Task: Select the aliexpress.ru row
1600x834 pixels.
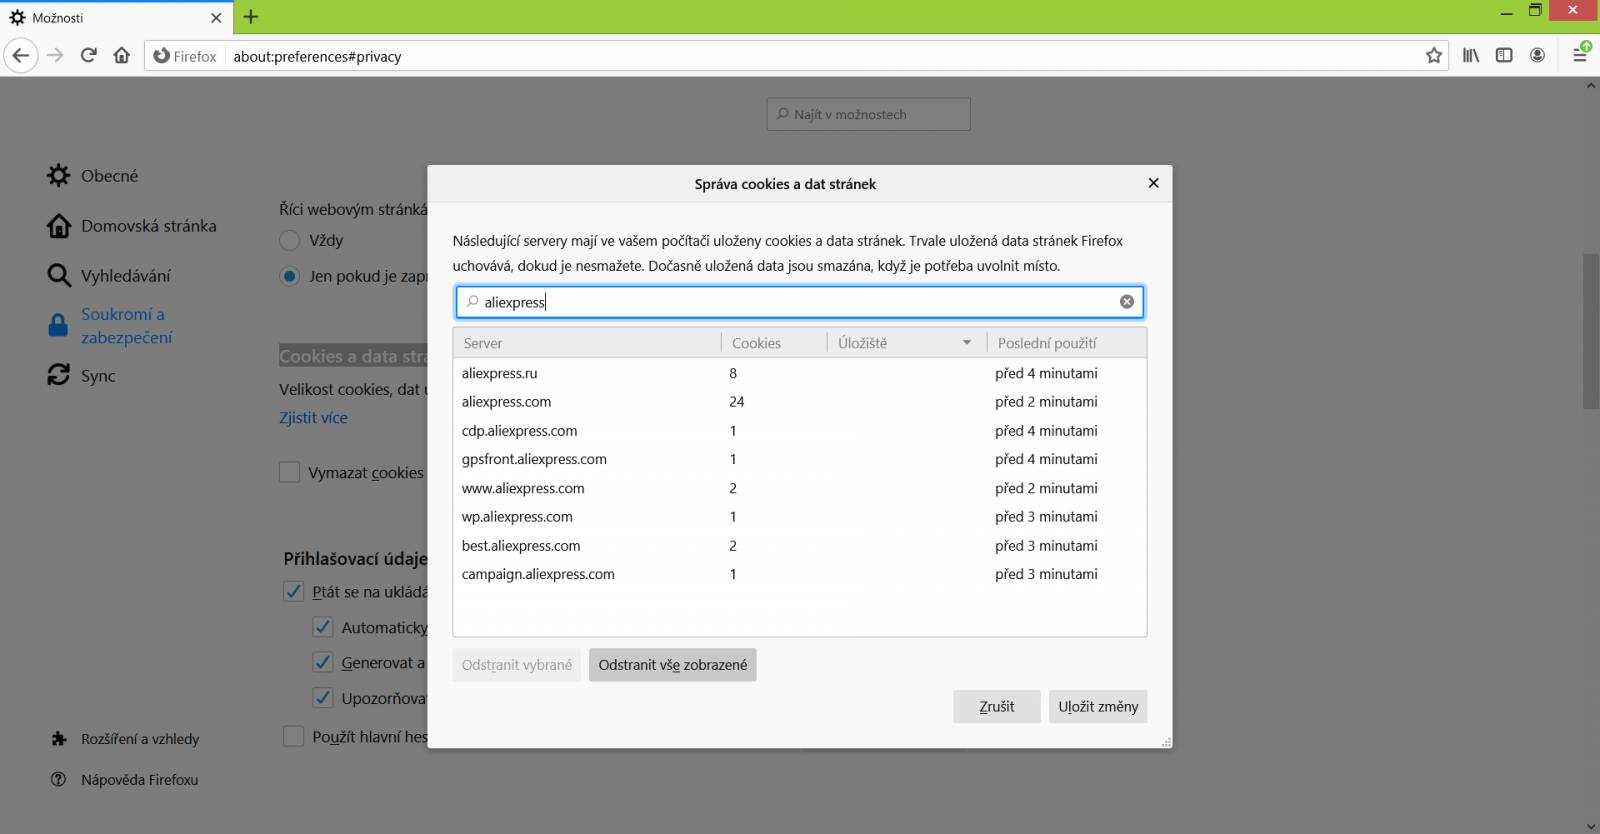Action: [x=800, y=373]
